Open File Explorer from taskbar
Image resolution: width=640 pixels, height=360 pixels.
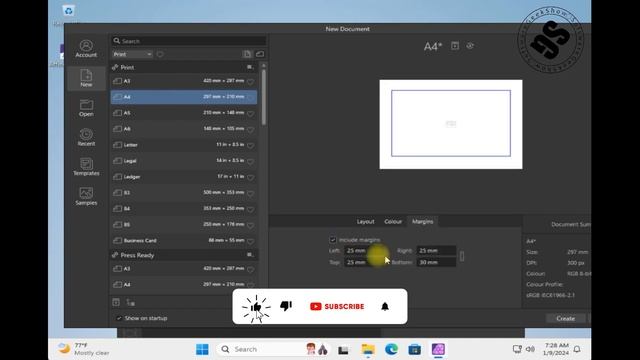(368, 349)
